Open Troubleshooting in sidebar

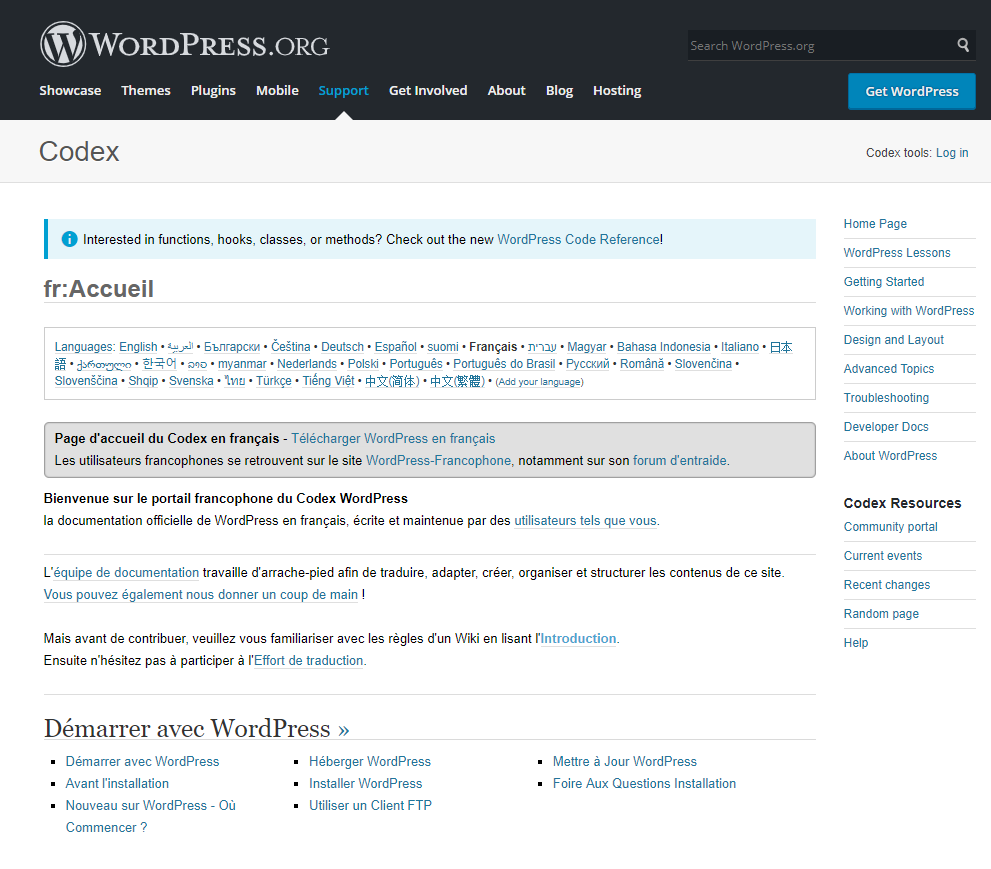[x=886, y=398]
